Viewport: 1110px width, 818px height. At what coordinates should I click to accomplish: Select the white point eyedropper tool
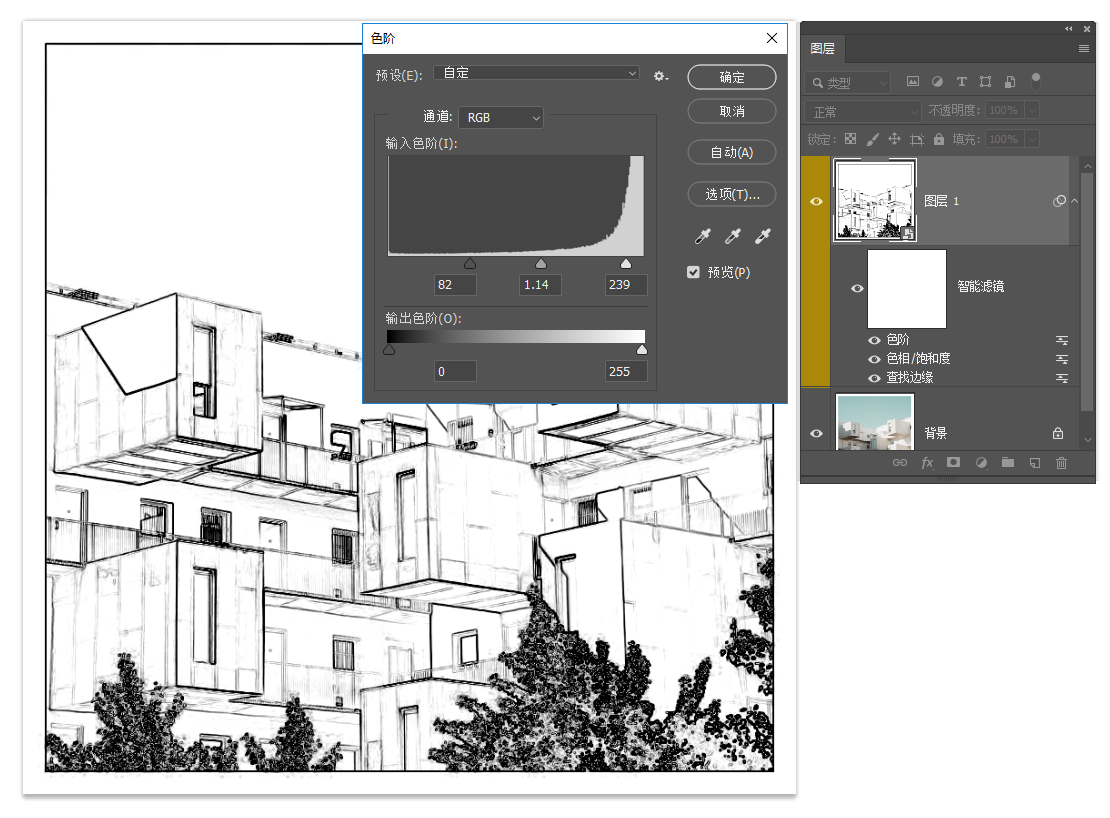point(763,236)
